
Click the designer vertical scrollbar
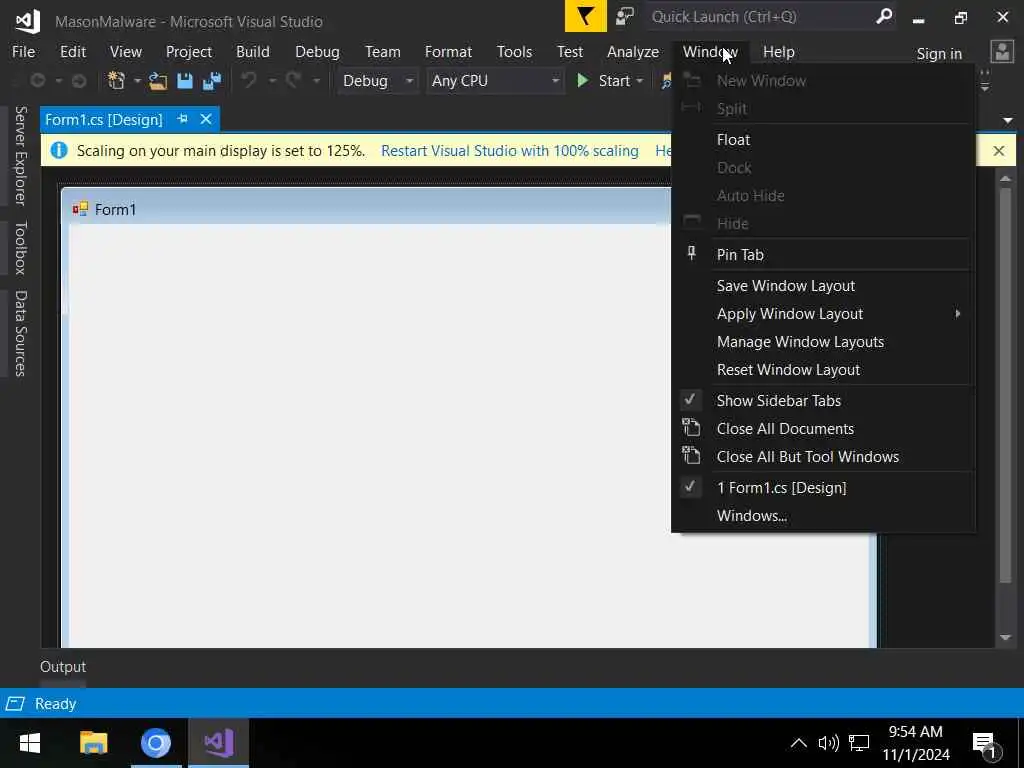point(1005,385)
